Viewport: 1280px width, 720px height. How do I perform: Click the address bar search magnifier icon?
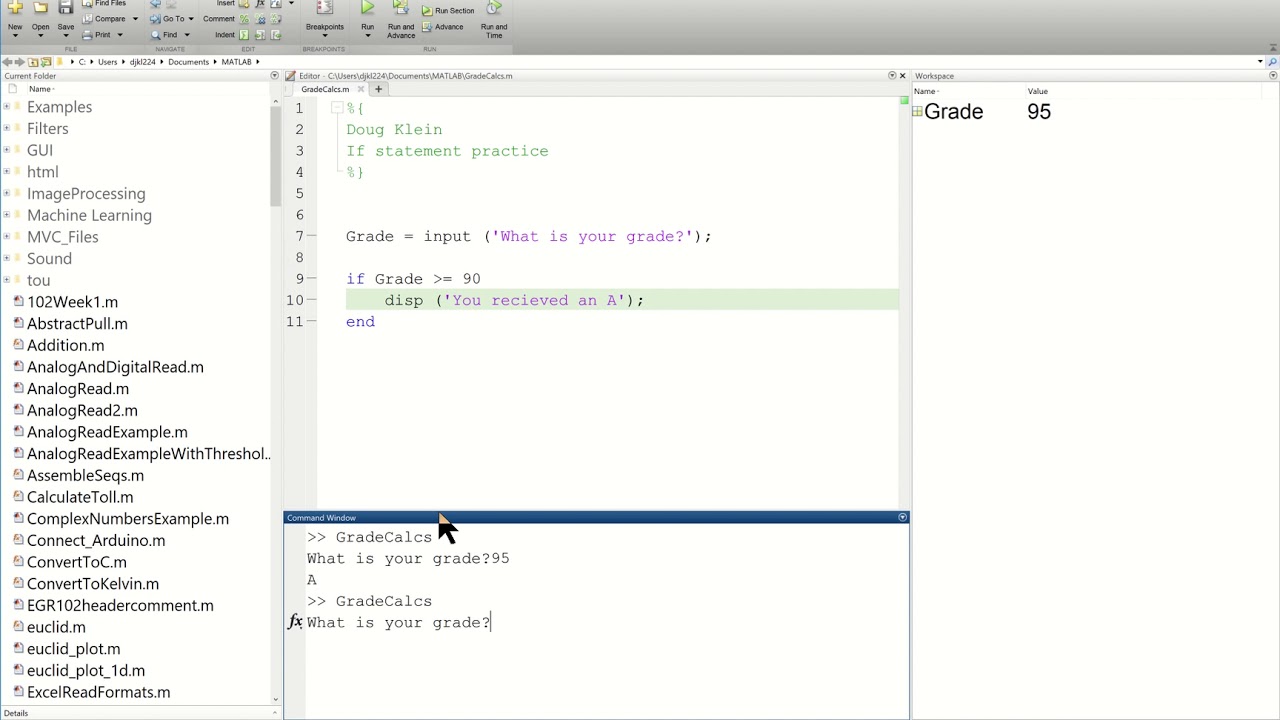pyautogui.click(x=1273, y=62)
